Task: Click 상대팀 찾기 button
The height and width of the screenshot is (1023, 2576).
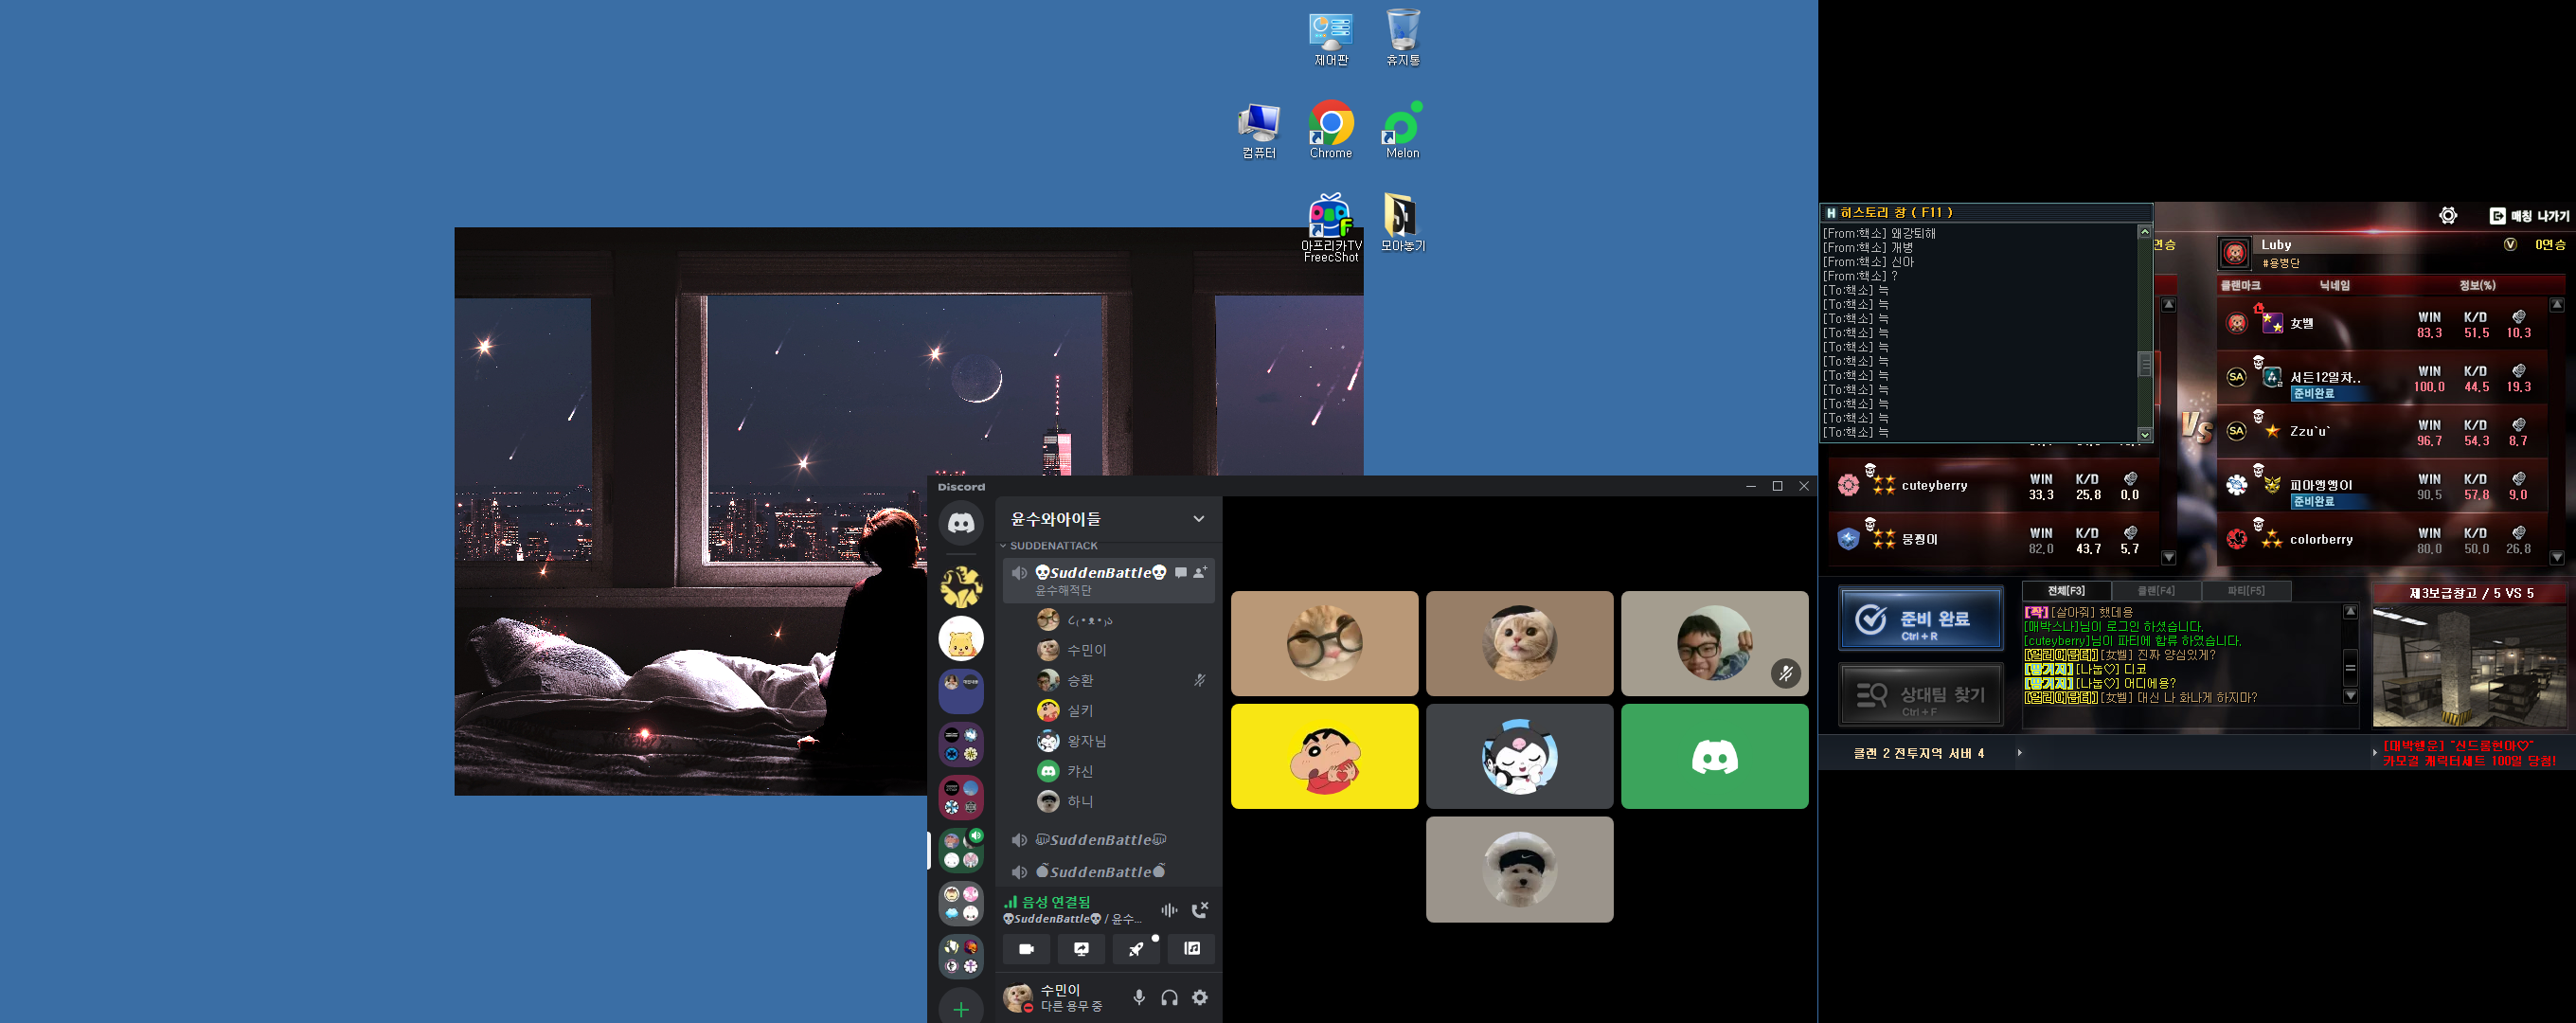Action: tap(1920, 695)
